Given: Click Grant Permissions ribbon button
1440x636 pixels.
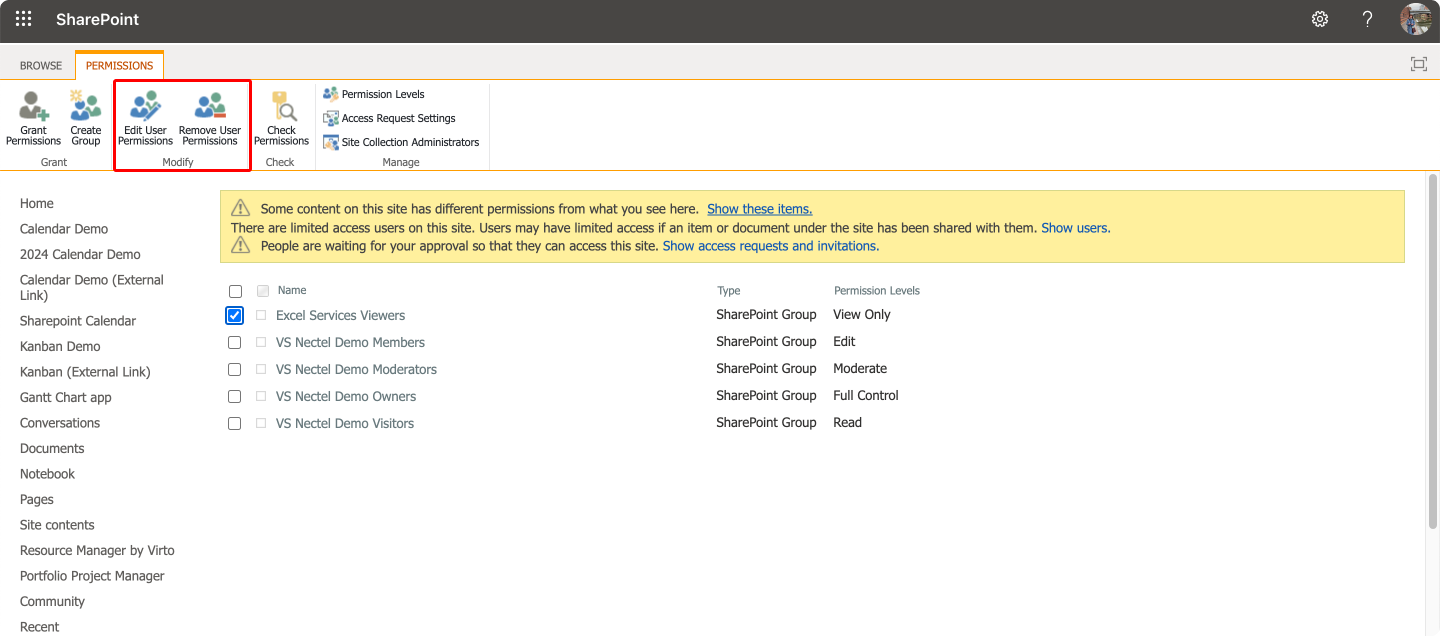Looking at the screenshot, I should 34,118.
